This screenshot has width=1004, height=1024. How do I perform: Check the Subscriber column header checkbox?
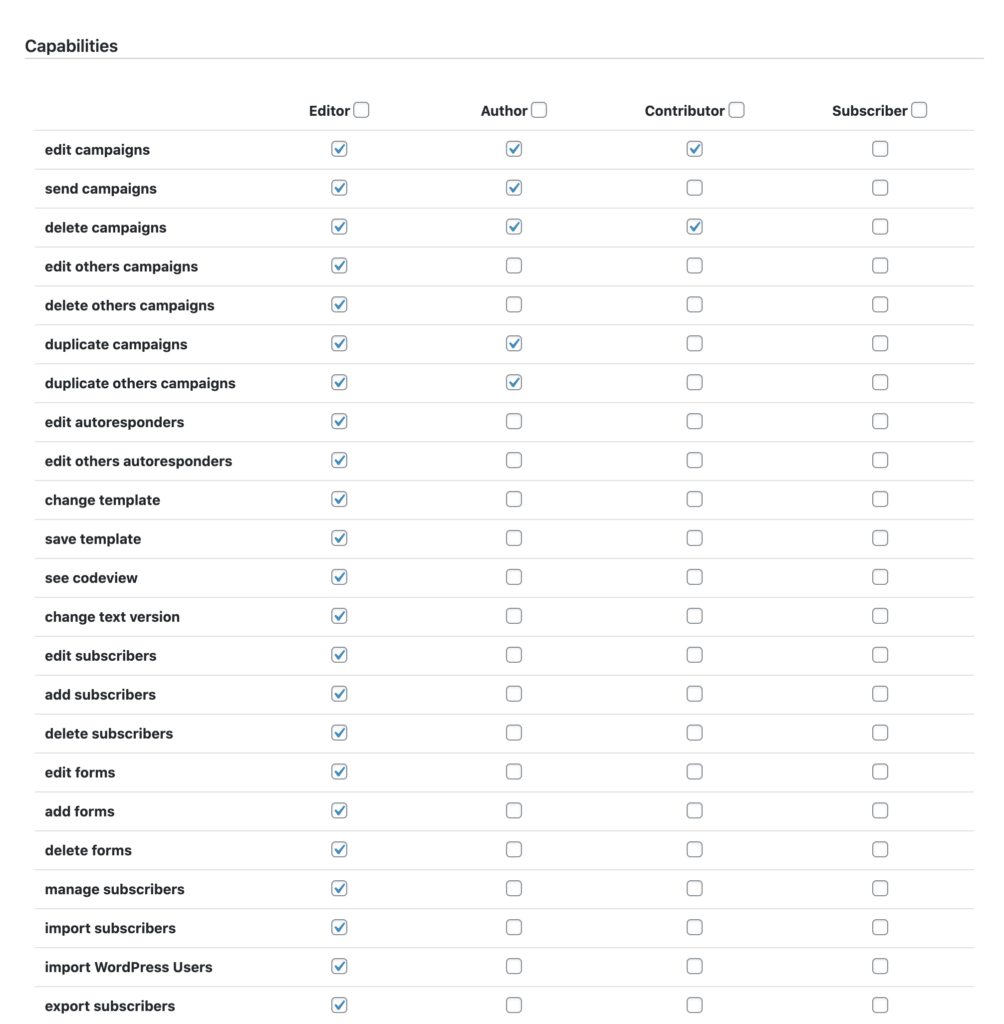coord(919,110)
